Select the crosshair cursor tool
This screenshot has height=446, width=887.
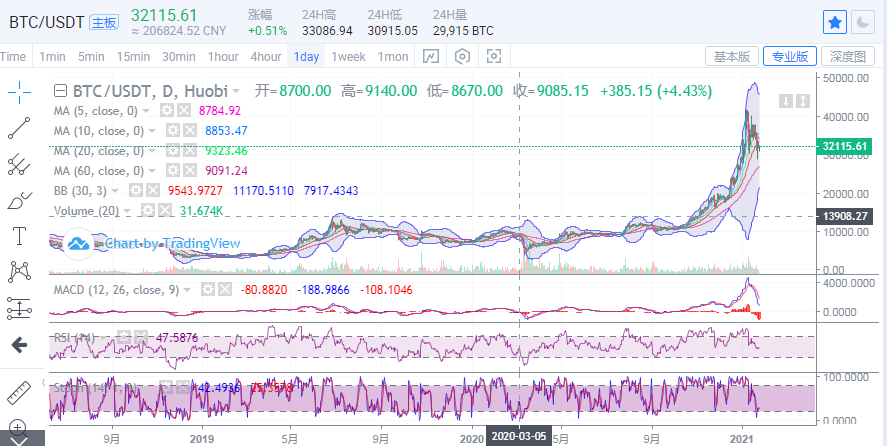coord(18,92)
